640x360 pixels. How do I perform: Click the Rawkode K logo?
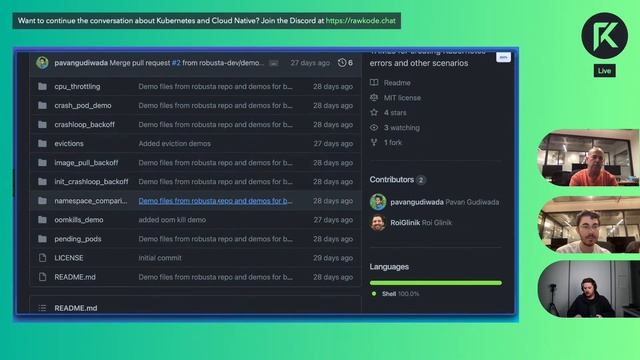click(x=604, y=36)
